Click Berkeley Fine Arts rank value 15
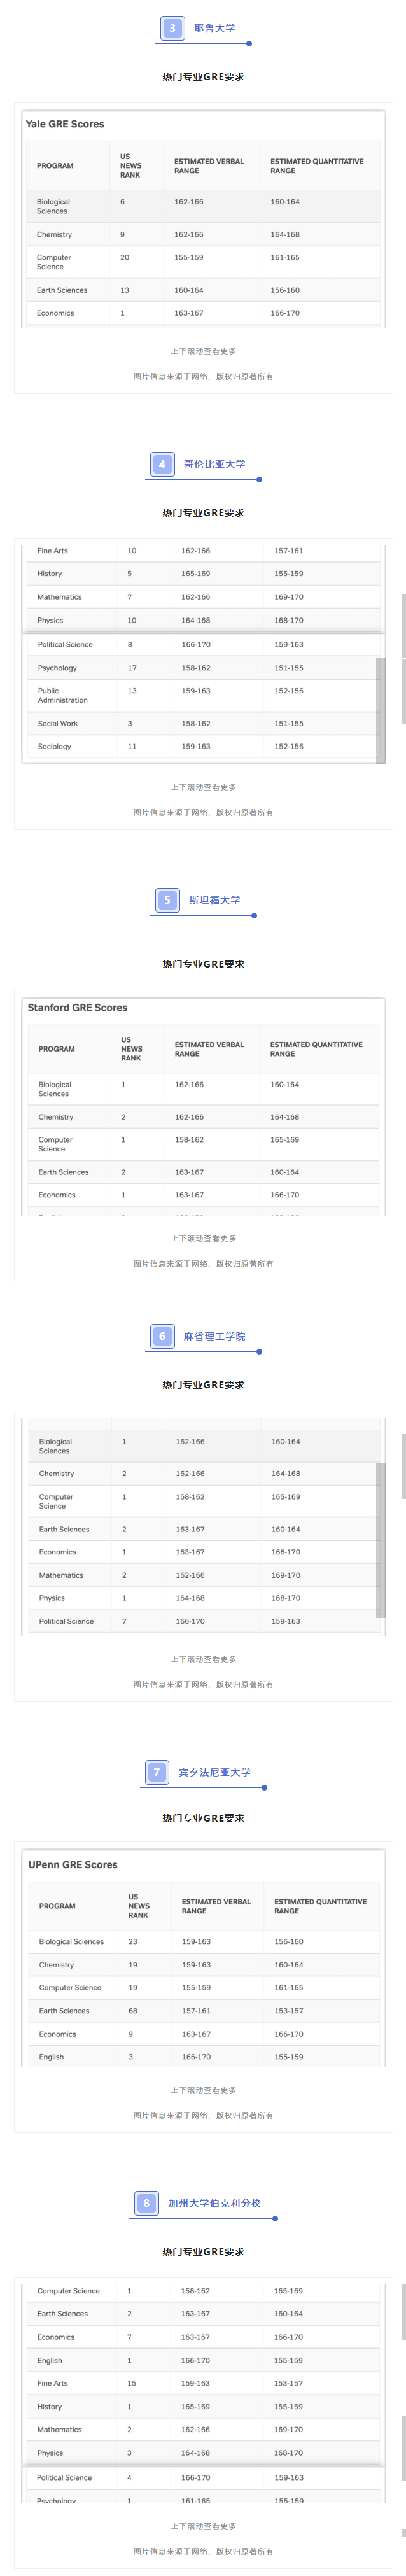Viewport: 406px width, 2576px height. tap(131, 2383)
